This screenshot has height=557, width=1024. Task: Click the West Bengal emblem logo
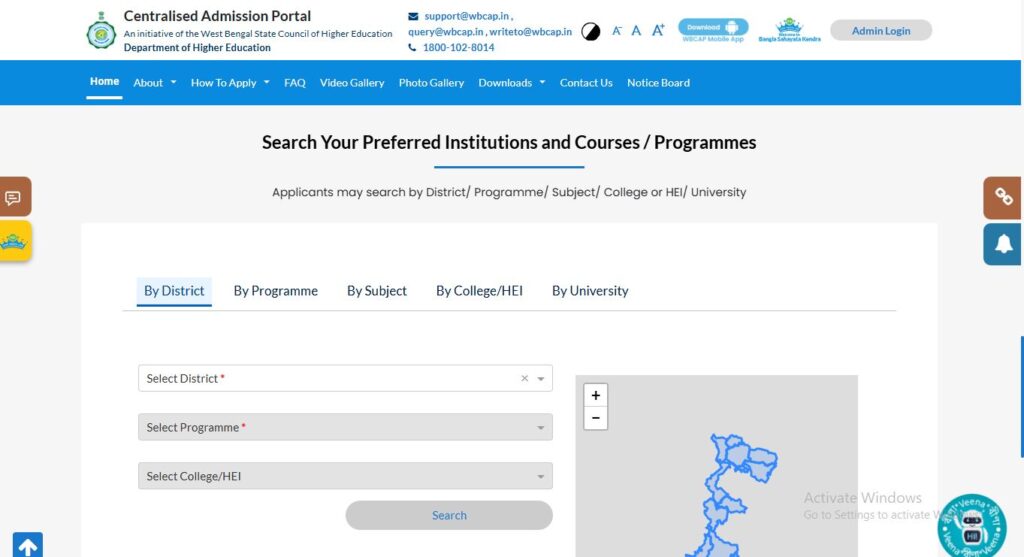(x=101, y=30)
